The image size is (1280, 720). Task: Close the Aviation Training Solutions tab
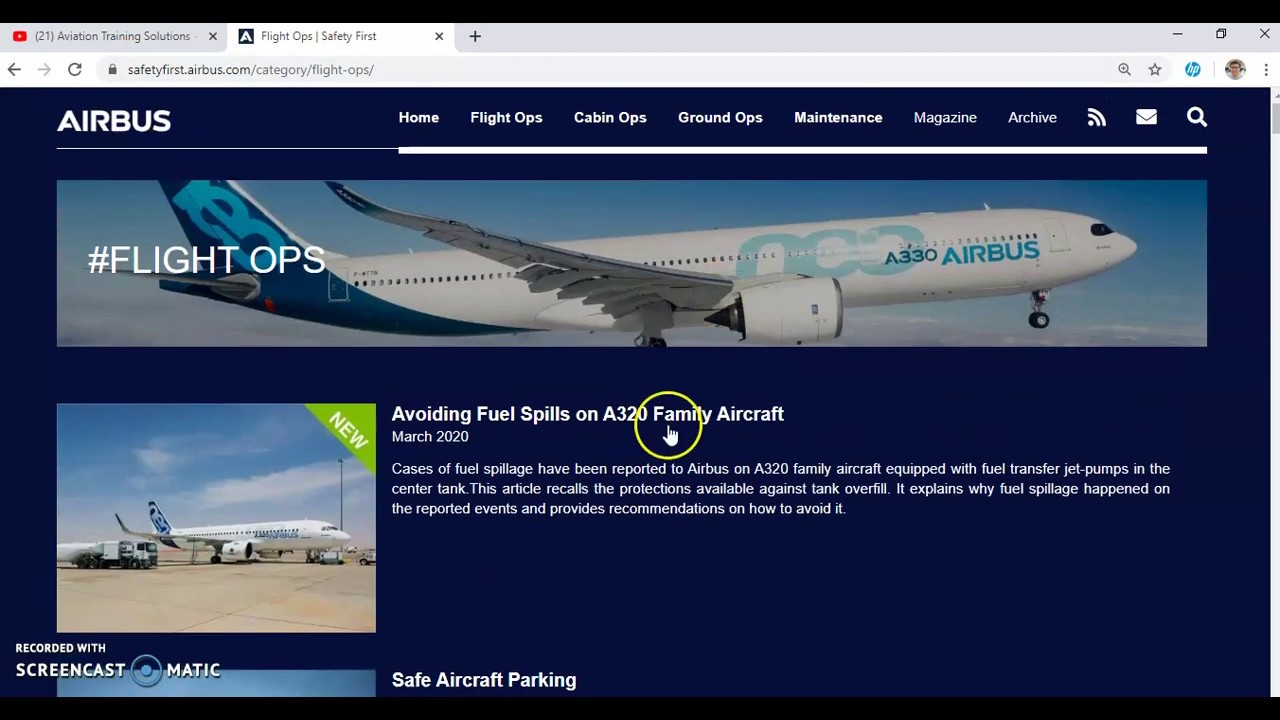(212, 36)
